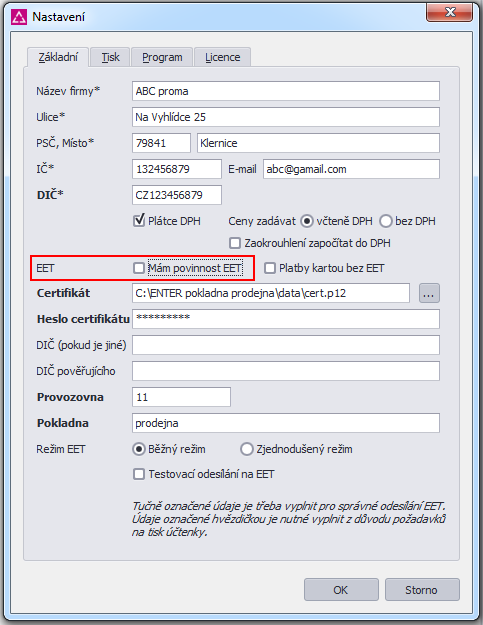Click the Provozovna field containing 11

pyautogui.click(x=181, y=397)
